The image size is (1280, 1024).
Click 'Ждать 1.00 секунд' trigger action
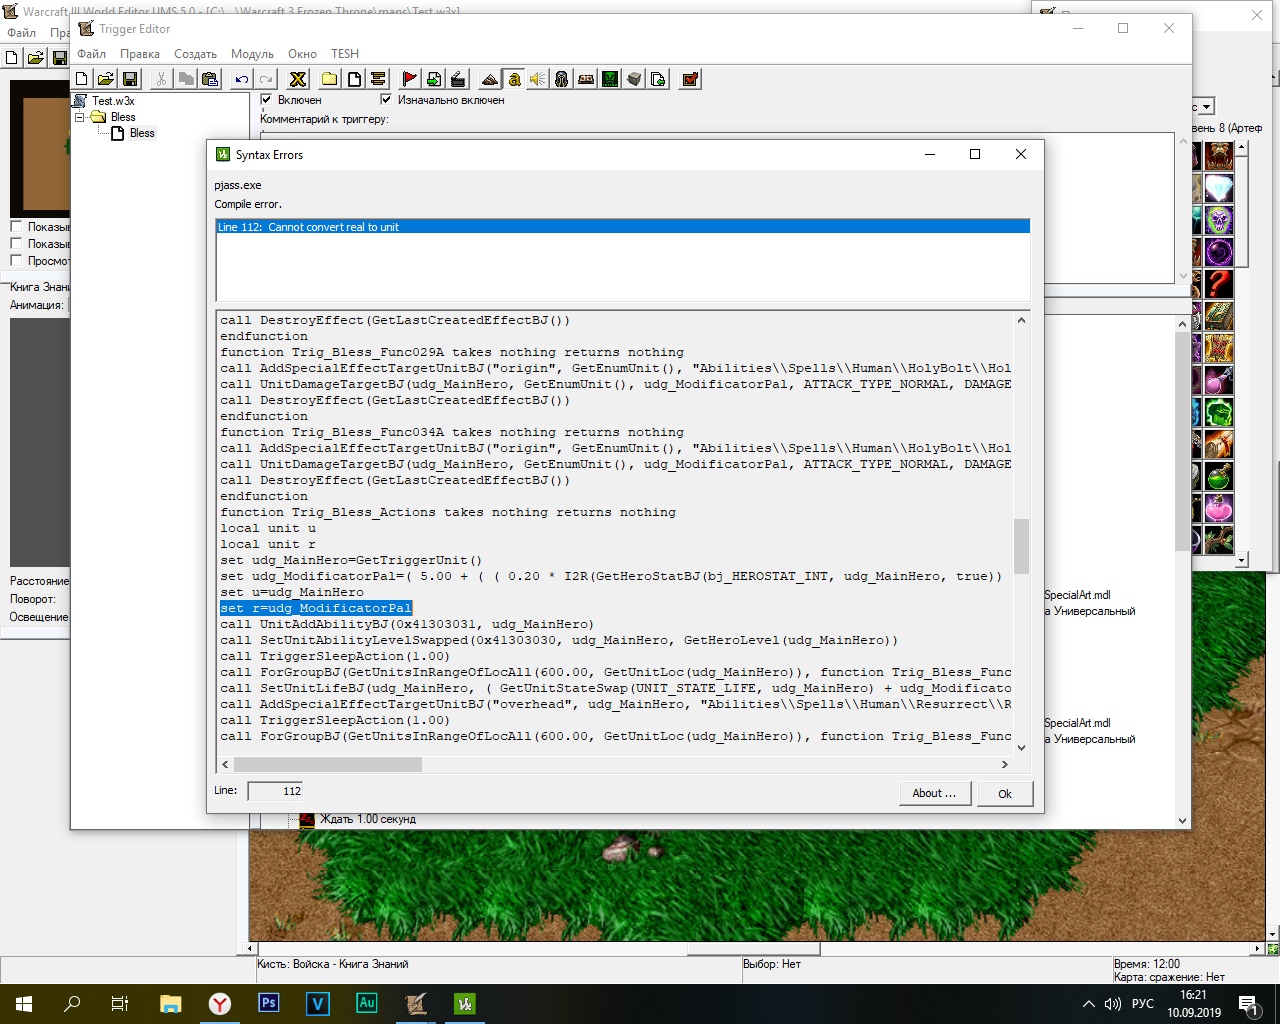point(367,819)
